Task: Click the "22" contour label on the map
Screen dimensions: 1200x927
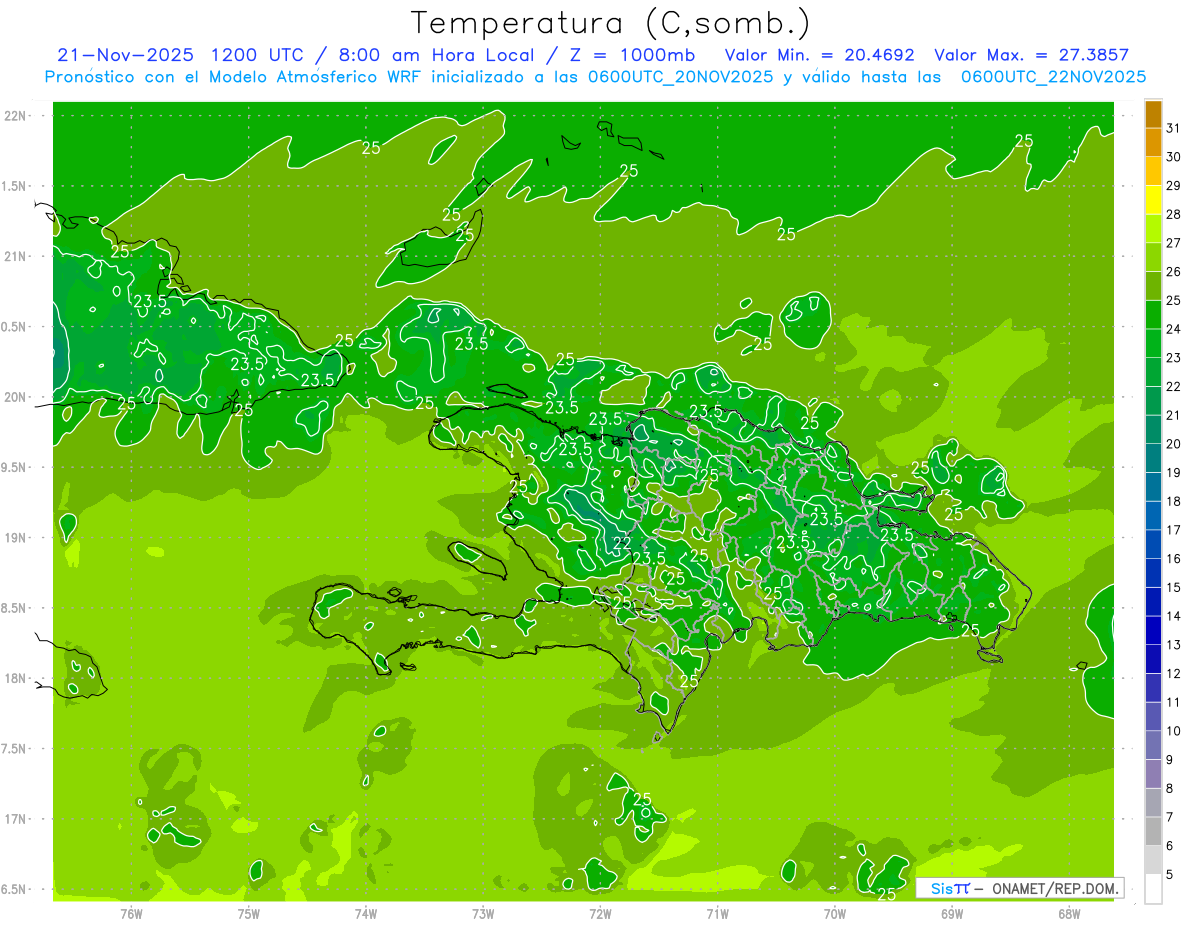Action: [x=621, y=543]
